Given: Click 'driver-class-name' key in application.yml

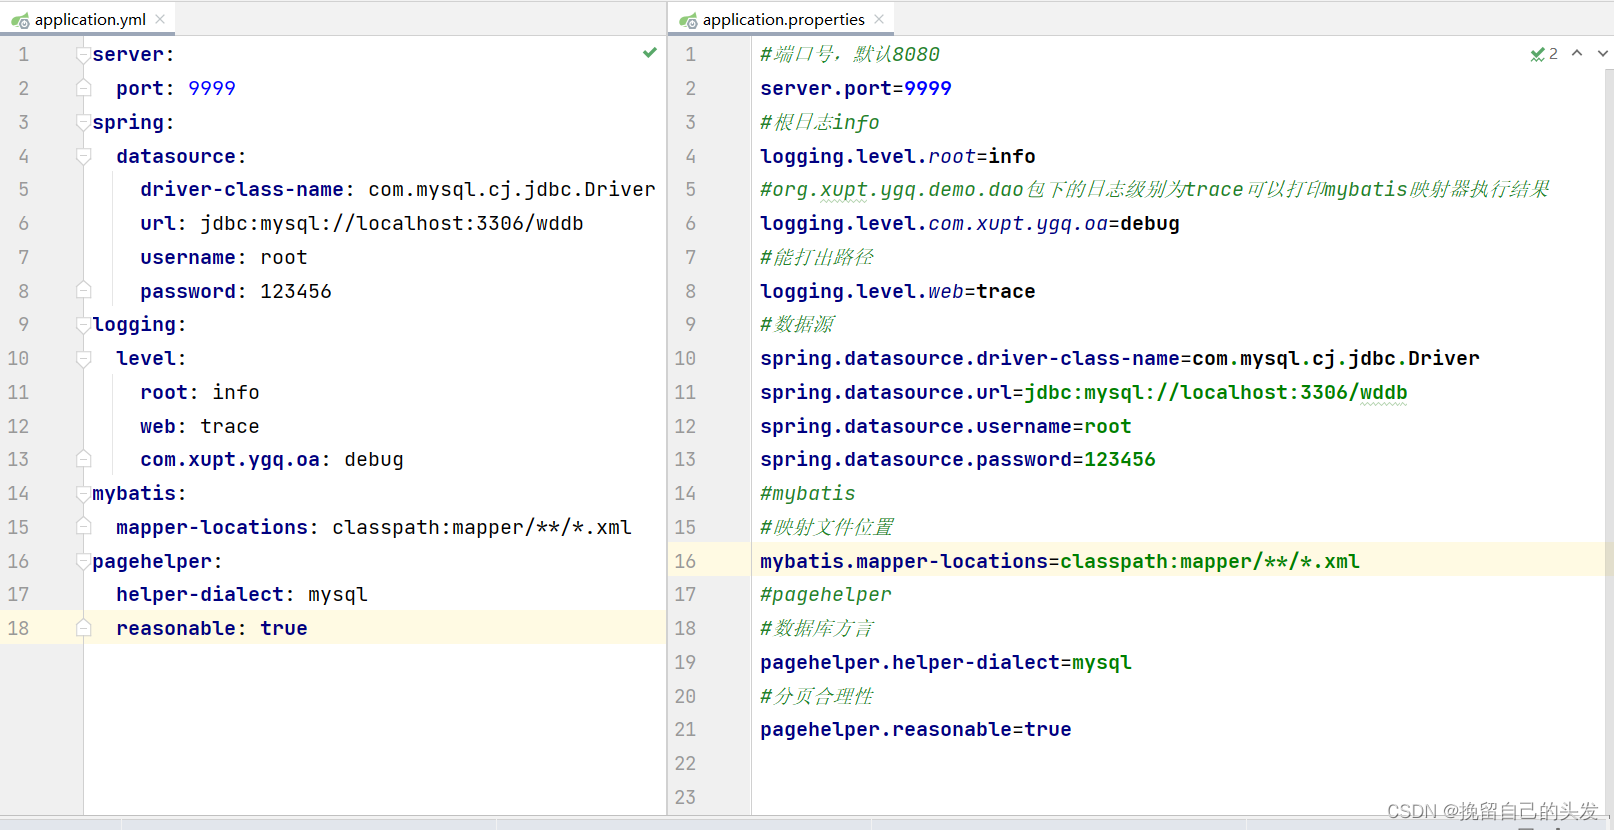Looking at the screenshot, I should 242,189.
